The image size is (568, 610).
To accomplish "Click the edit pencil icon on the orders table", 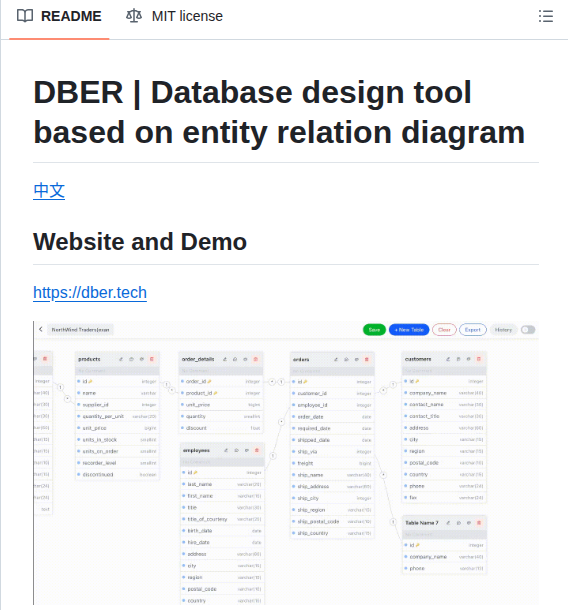I will (336, 359).
